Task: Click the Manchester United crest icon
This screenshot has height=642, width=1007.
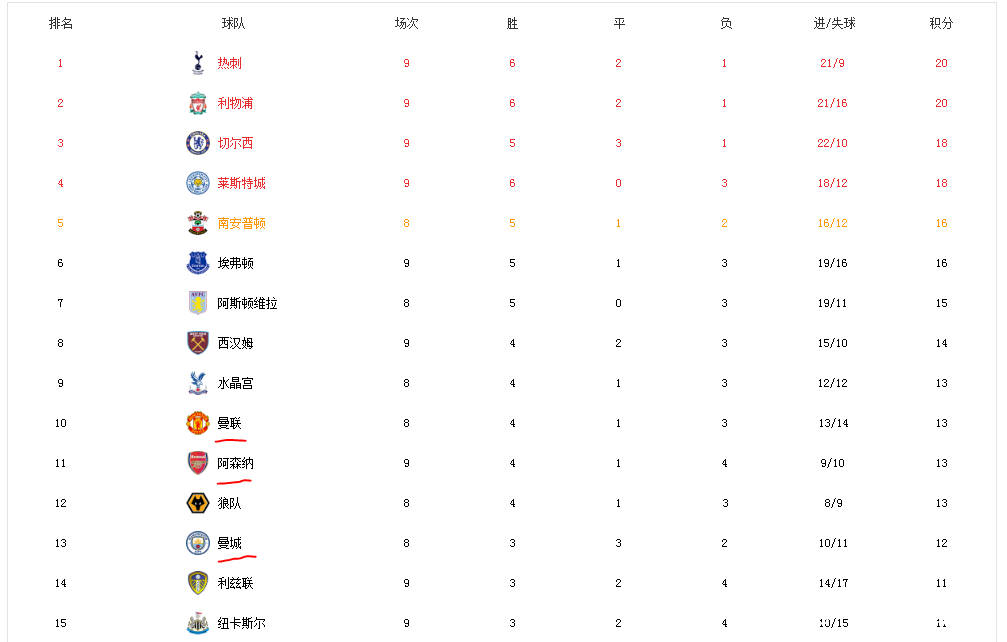Action: (197, 423)
